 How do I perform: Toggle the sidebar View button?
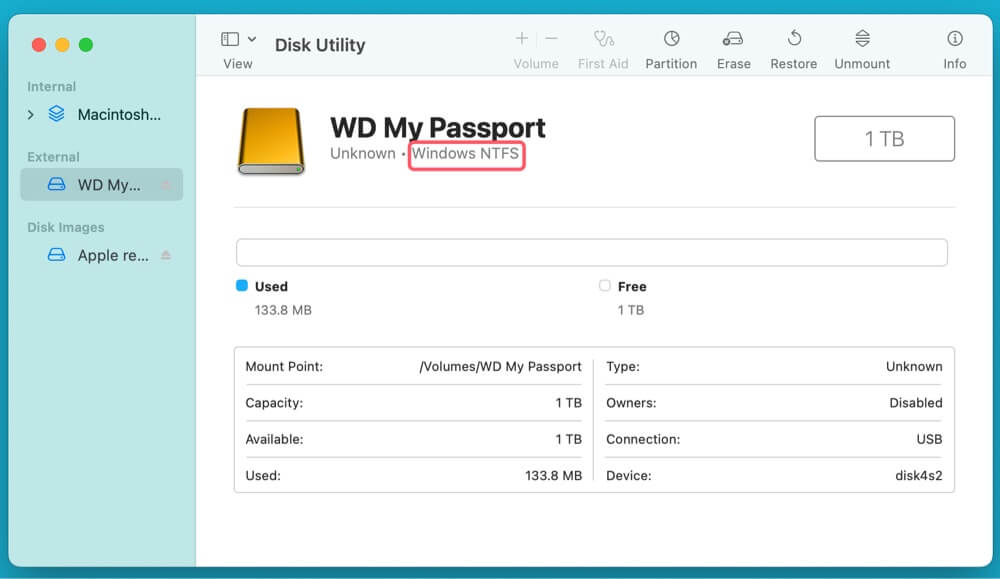click(230, 39)
